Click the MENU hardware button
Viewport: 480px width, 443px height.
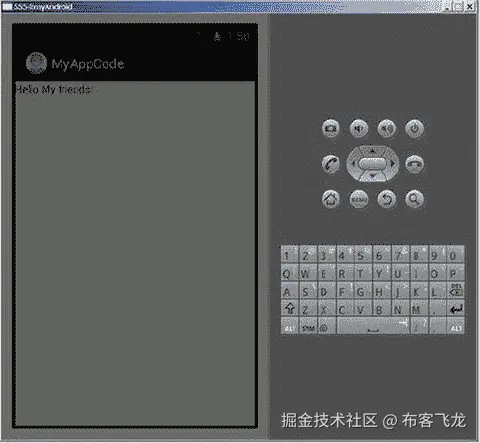click(359, 199)
